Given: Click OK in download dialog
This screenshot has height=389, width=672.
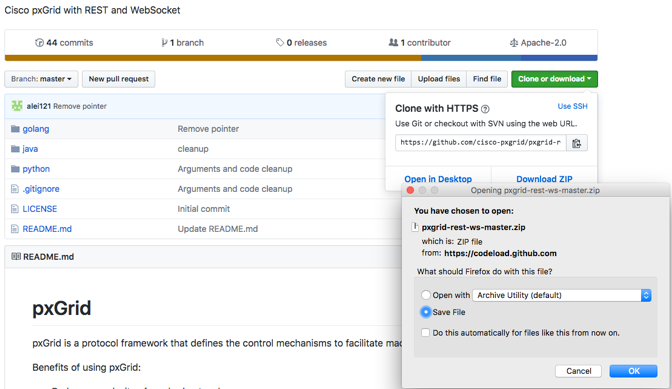Looking at the screenshot, I should 633,371.
